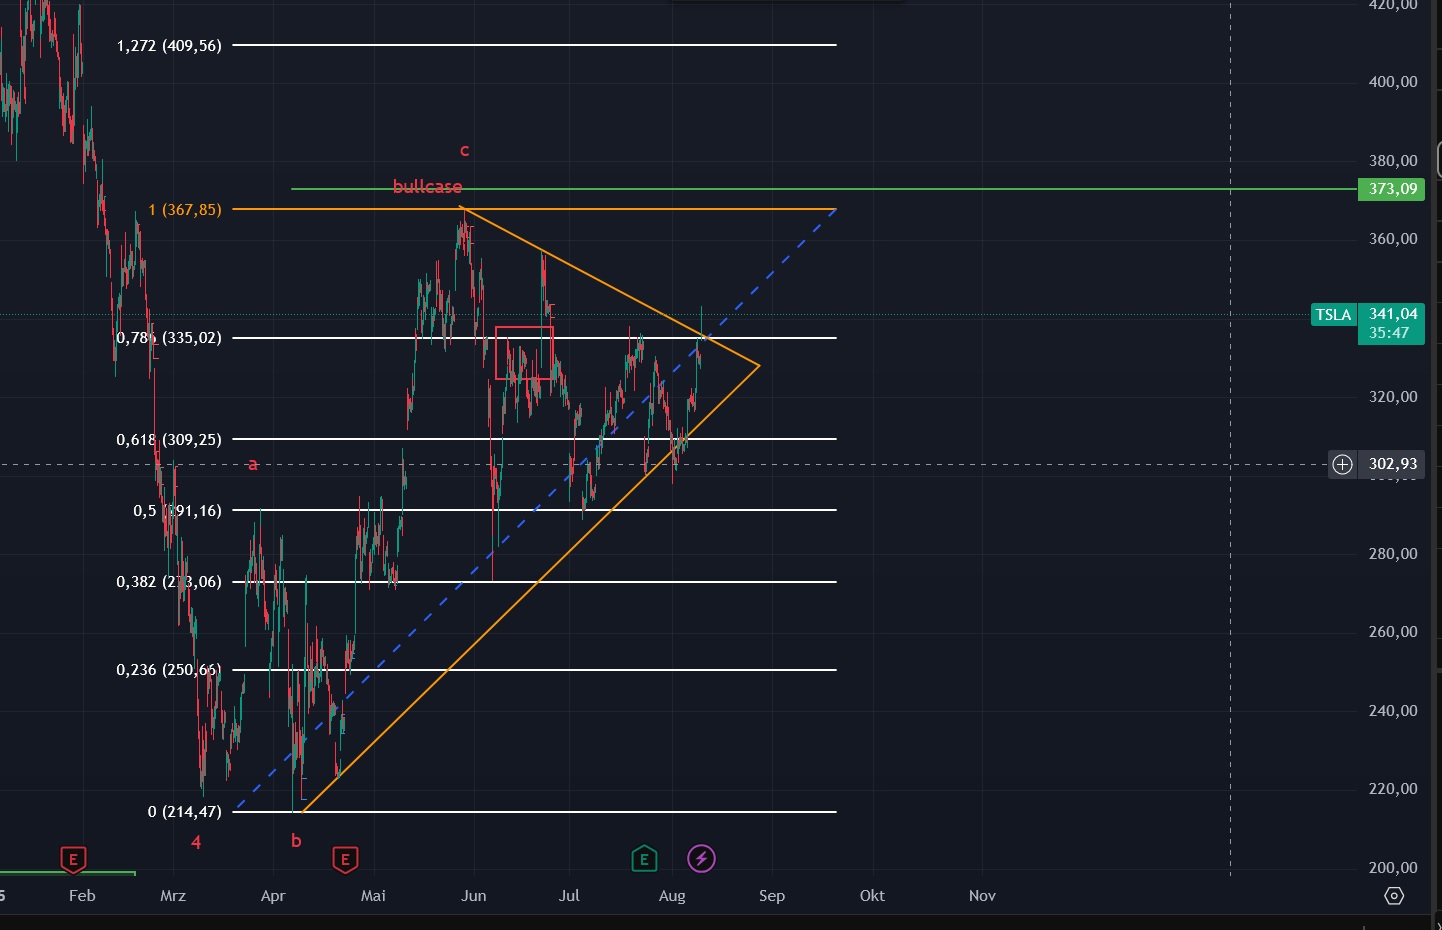
Task: Click the 302,93 crosshair price label
Action: click(x=1393, y=464)
